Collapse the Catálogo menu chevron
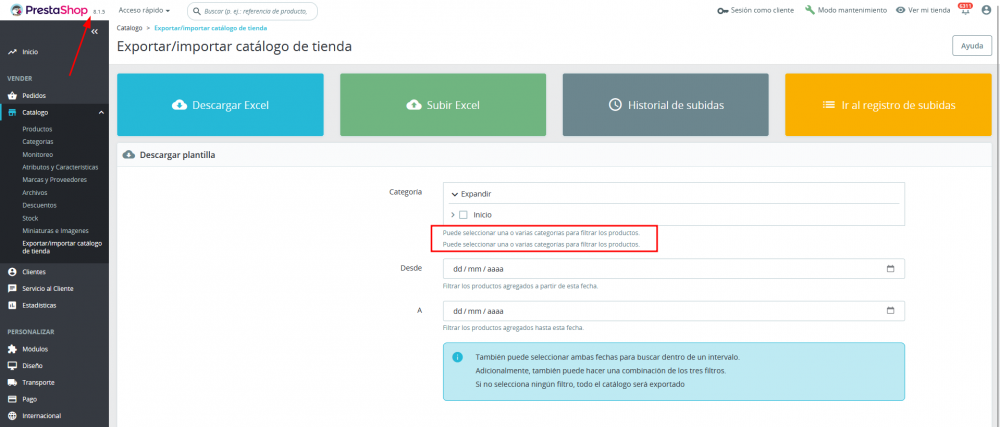The height and width of the screenshot is (427, 1000). click(x=101, y=113)
